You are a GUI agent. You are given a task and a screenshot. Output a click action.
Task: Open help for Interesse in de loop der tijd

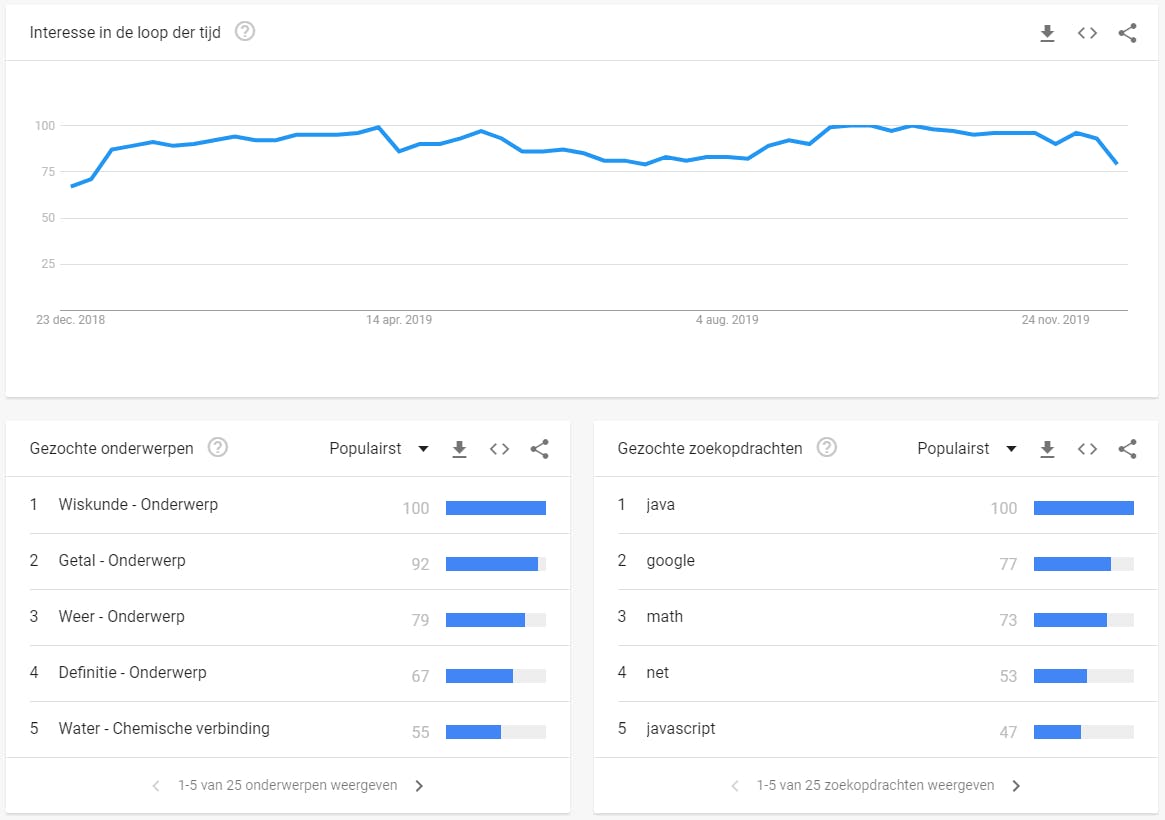pyautogui.click(x=245, y=32)
